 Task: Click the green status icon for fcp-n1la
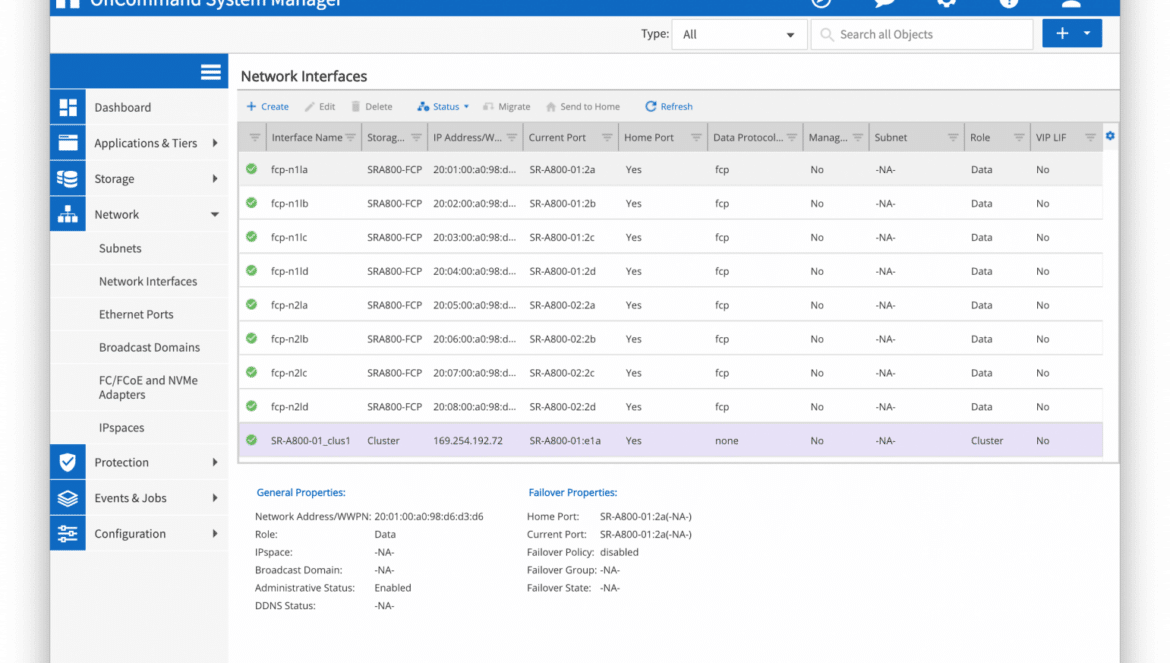pyautogui.click(x=251, y=169)
